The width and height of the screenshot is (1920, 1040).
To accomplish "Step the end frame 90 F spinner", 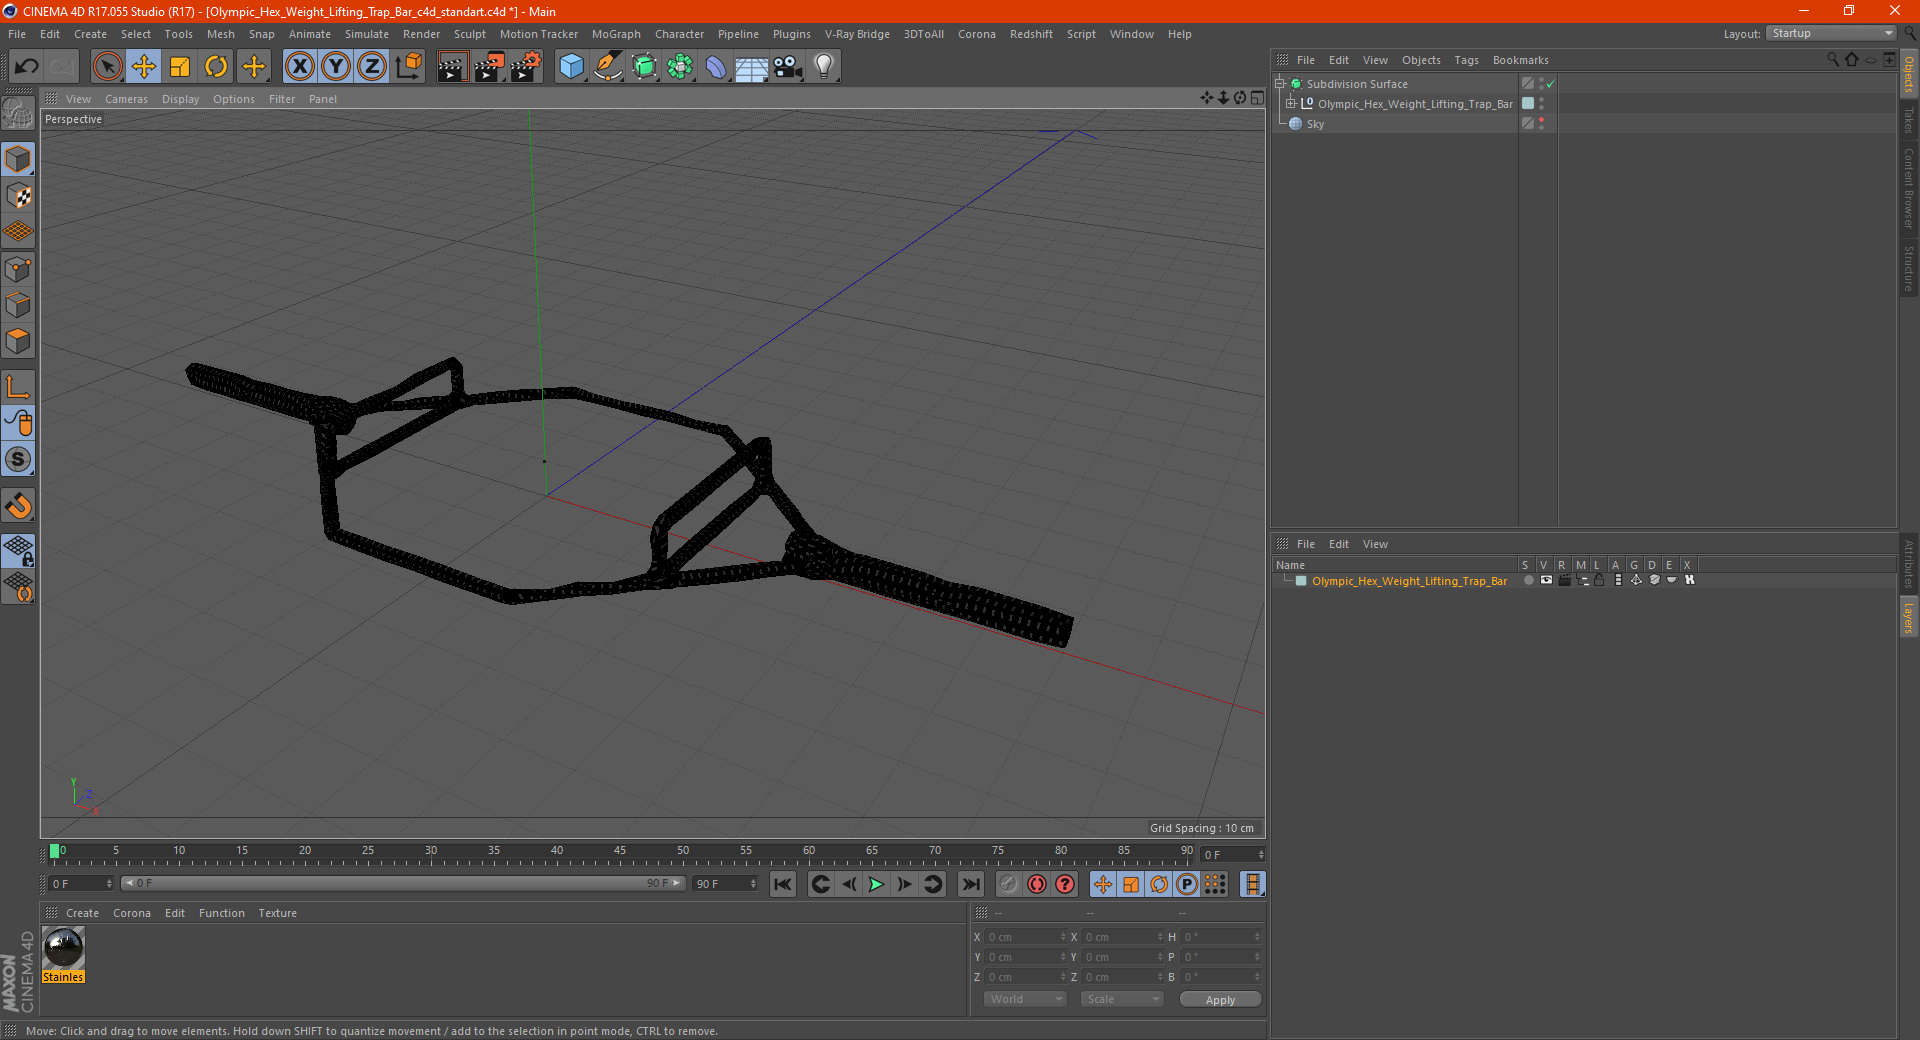I will click(753, 884).
